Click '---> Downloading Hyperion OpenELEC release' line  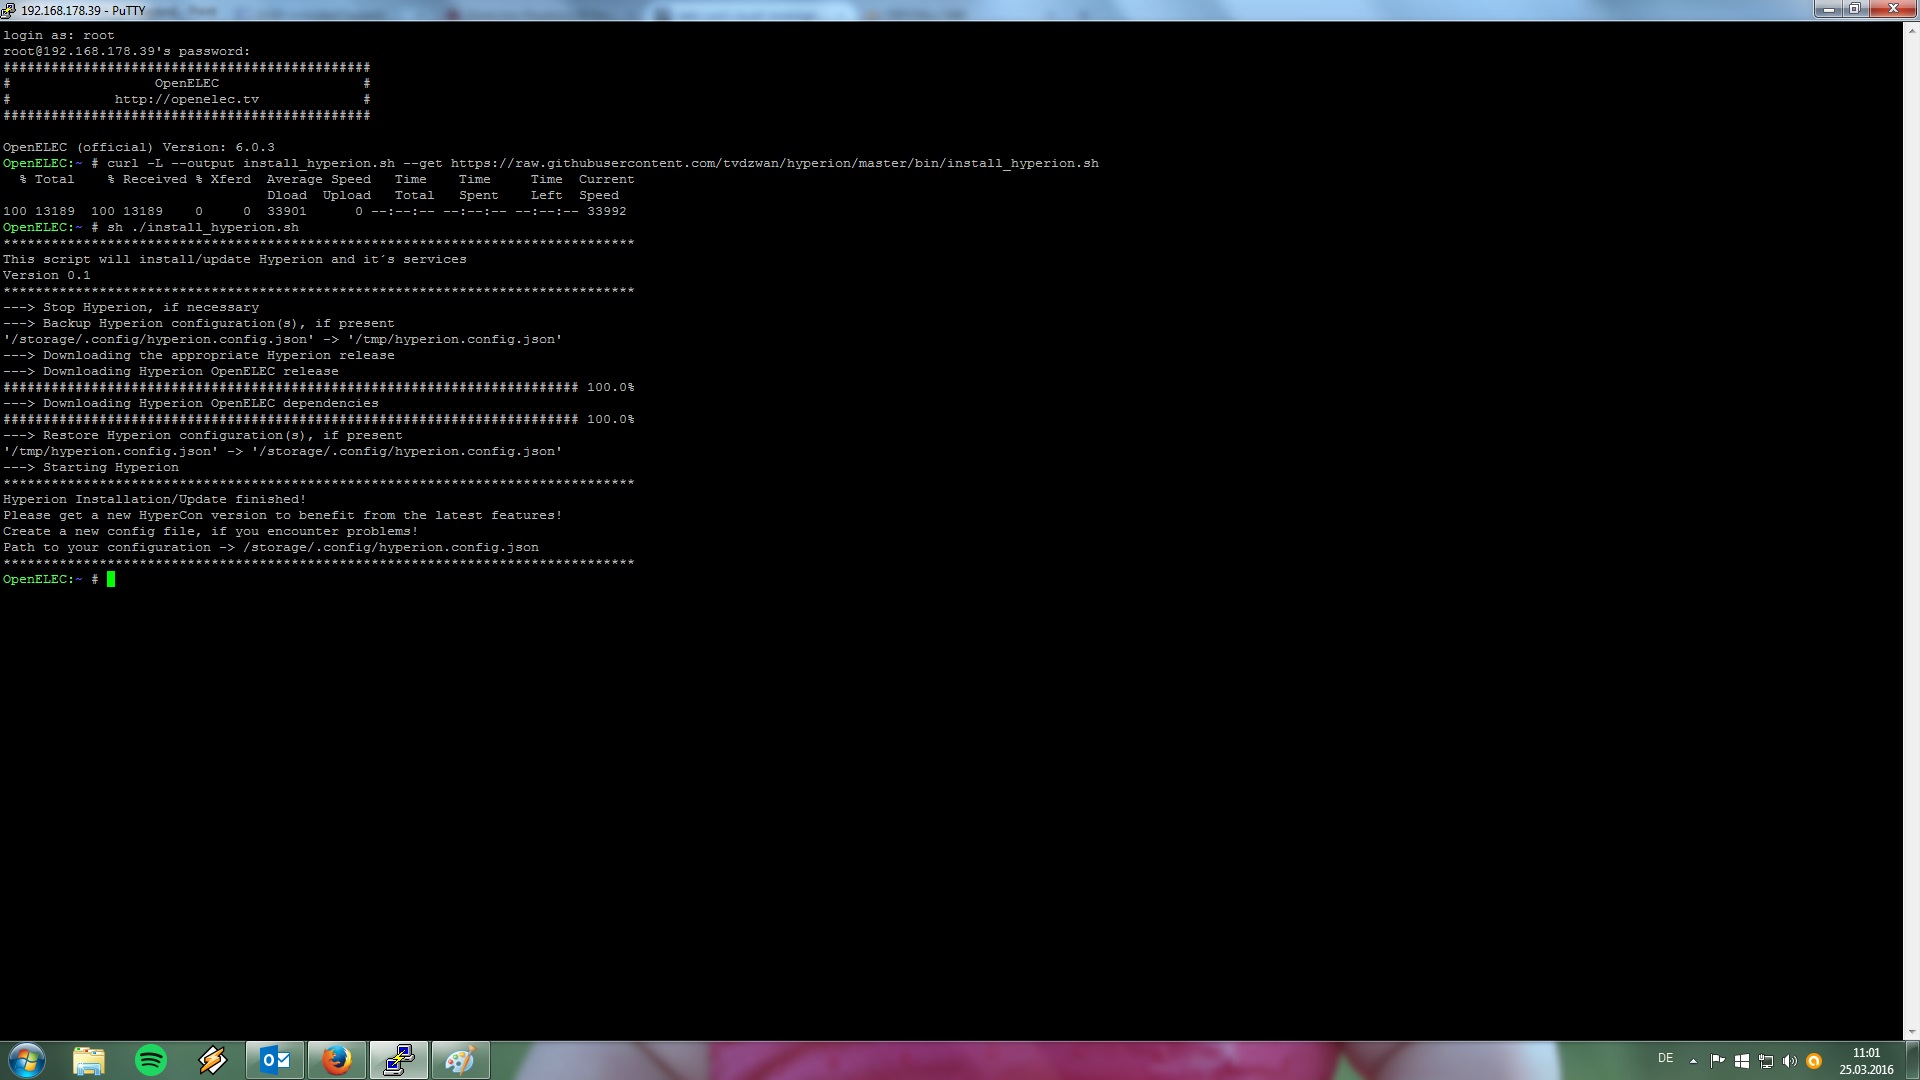click(171, 371)
